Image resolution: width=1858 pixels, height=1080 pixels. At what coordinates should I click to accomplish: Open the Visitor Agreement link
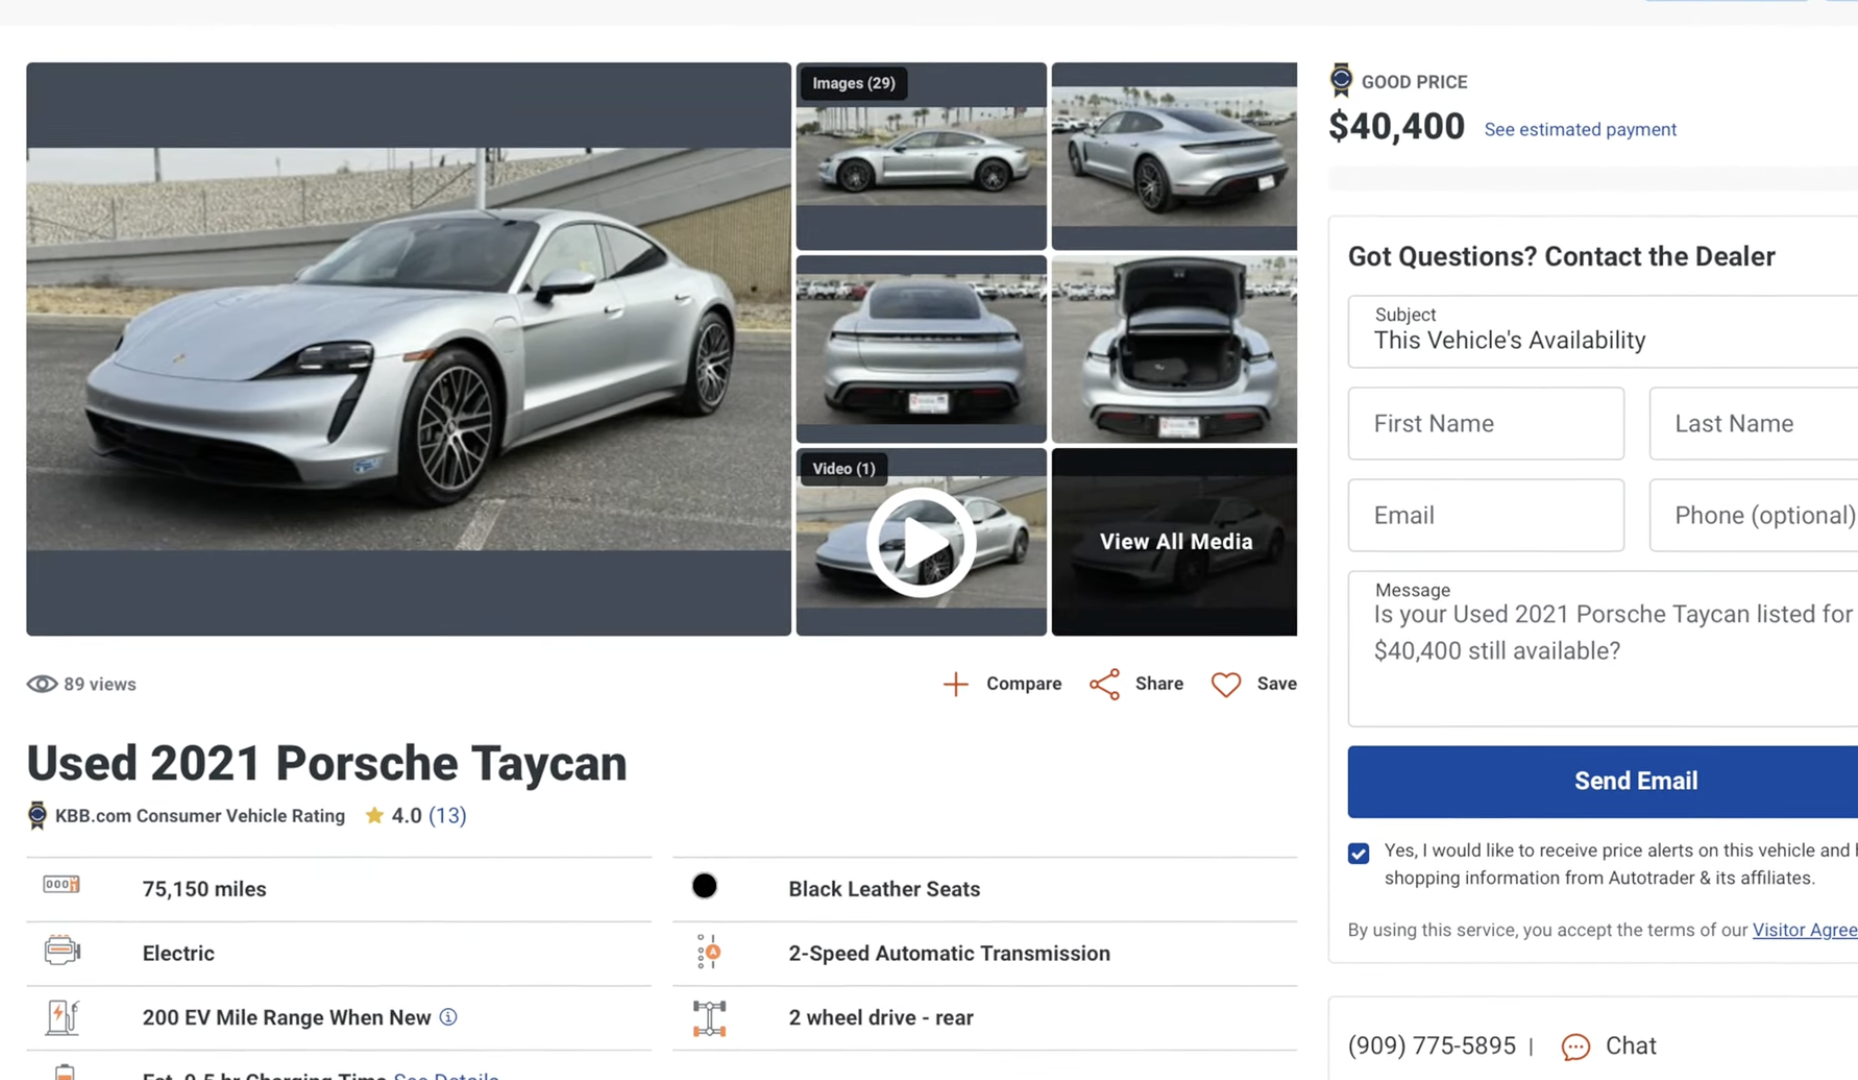click(x=1805, y=930)
